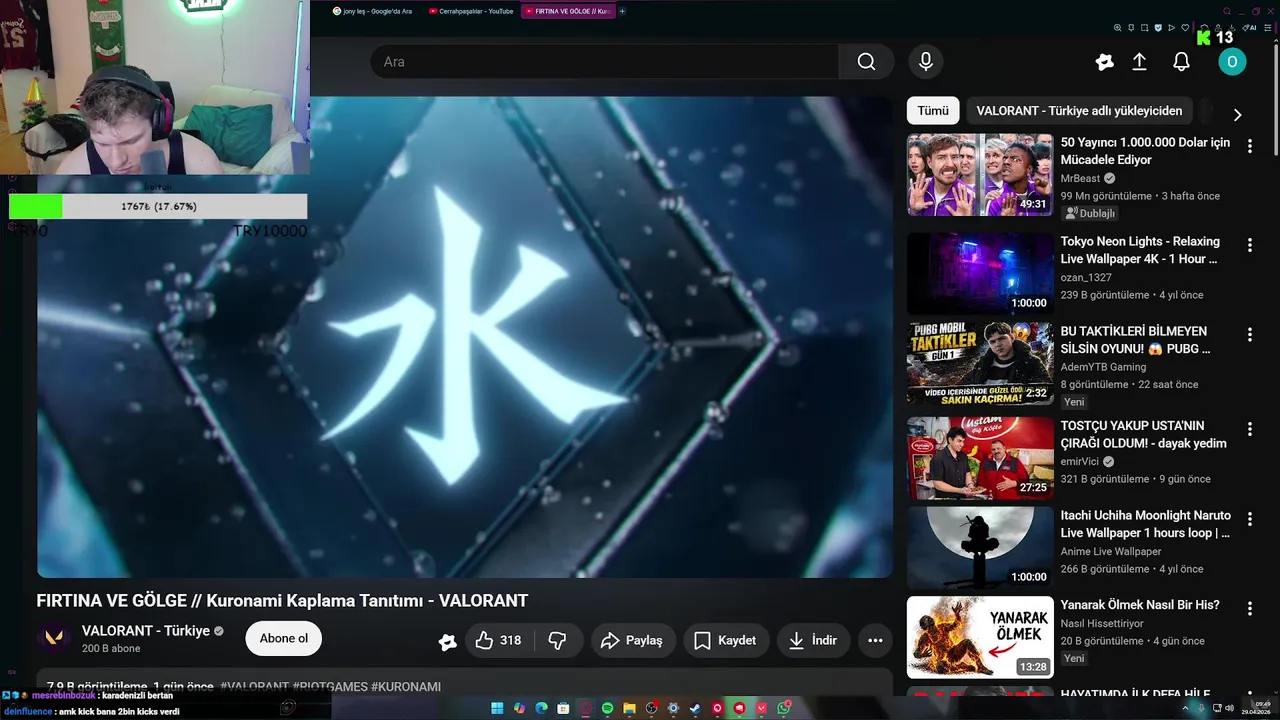
Task: Activate voice search microphone icon
Action: point(926,62)
